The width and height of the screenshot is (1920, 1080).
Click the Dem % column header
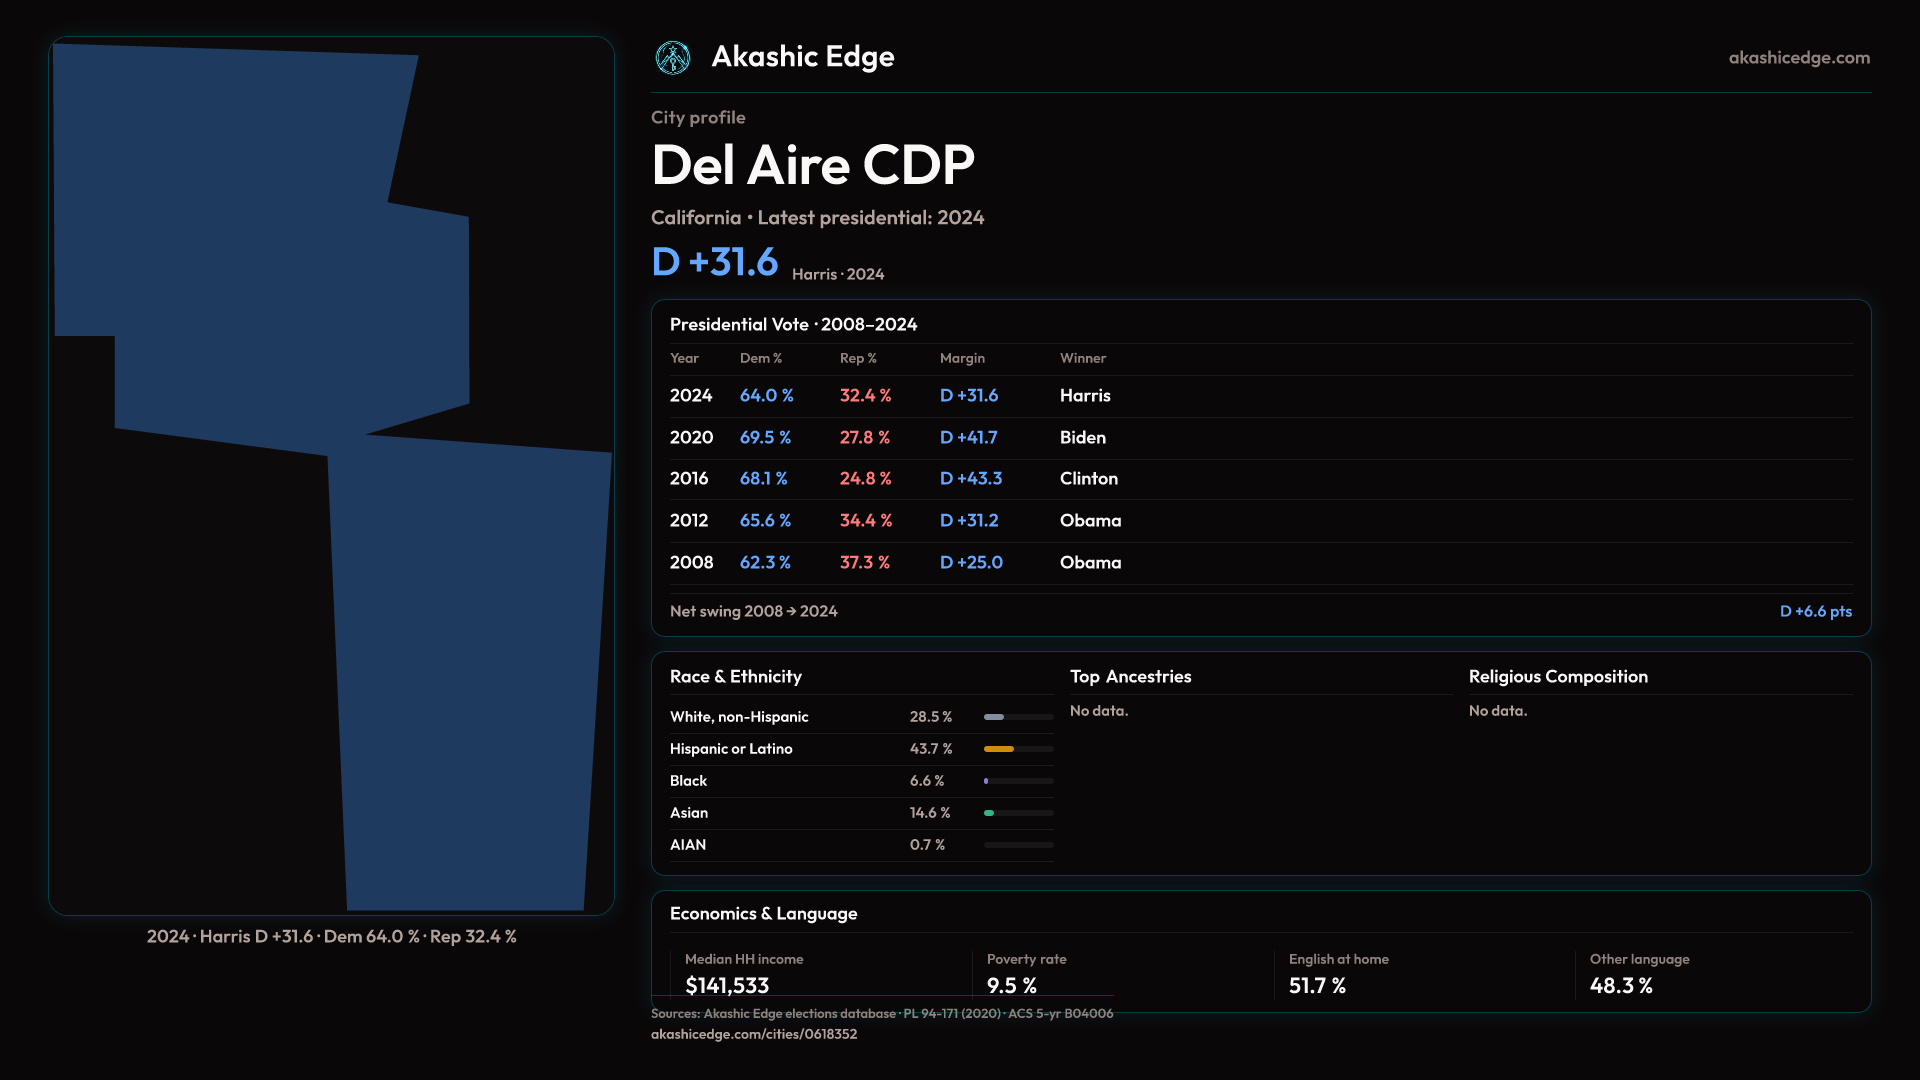(760, 358)
